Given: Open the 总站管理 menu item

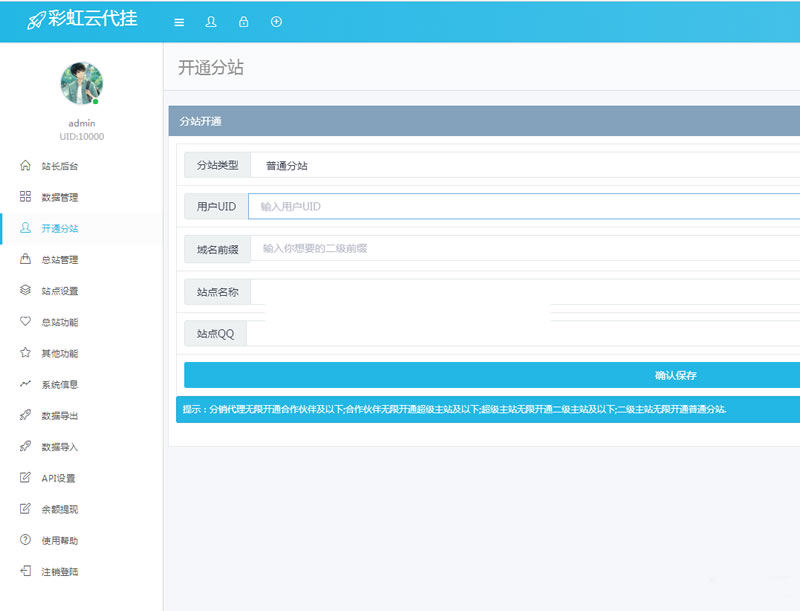Looking at the screenshot, I should [x=82, y=260].
